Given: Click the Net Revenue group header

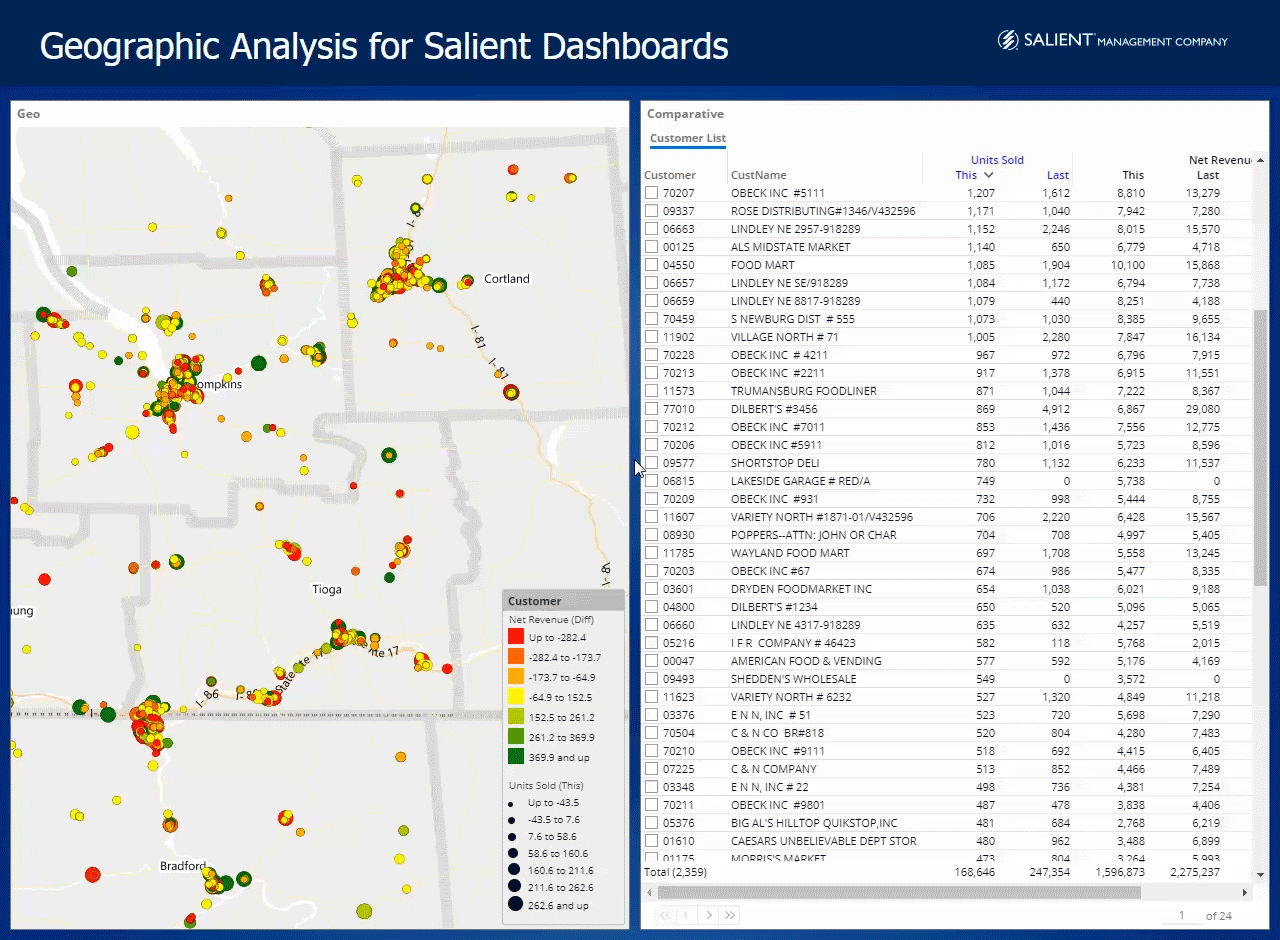Looking at the screenshot, I should 1220,160.
